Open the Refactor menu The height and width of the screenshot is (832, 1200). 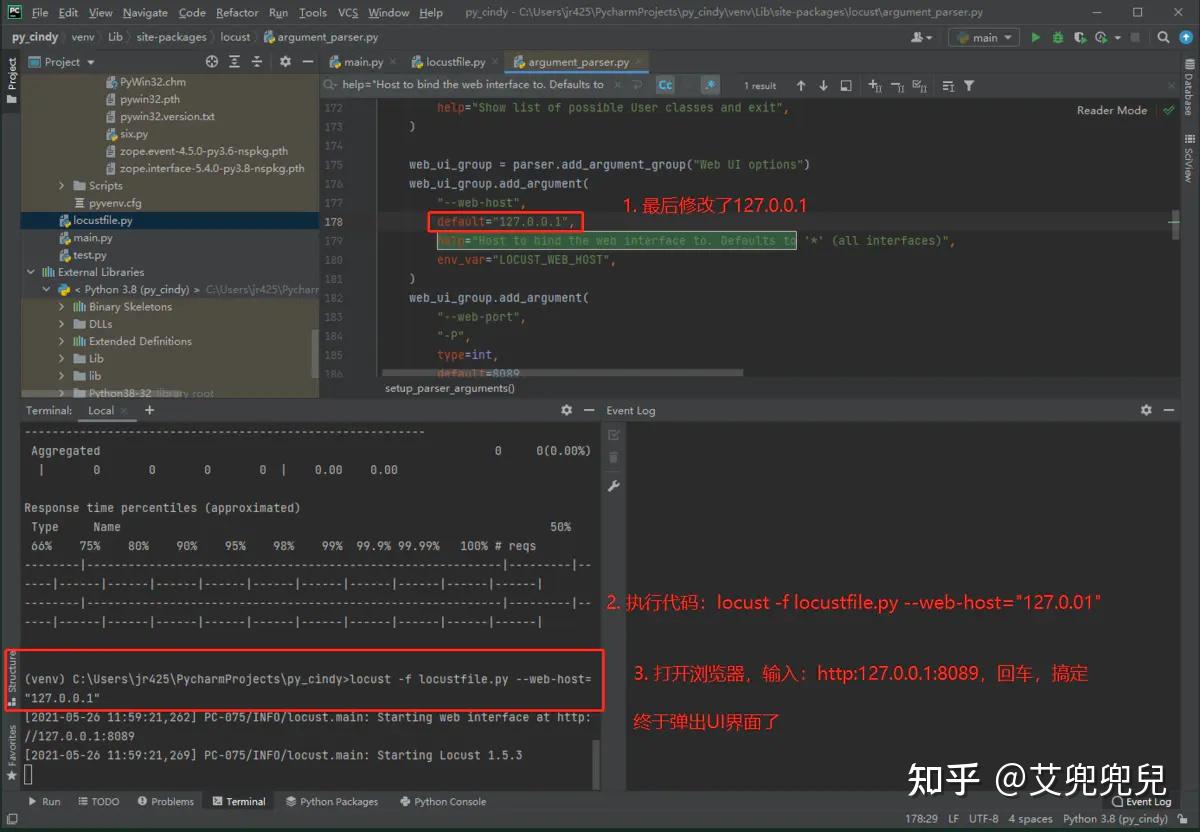pyautogui.click(x=237, y=12)
